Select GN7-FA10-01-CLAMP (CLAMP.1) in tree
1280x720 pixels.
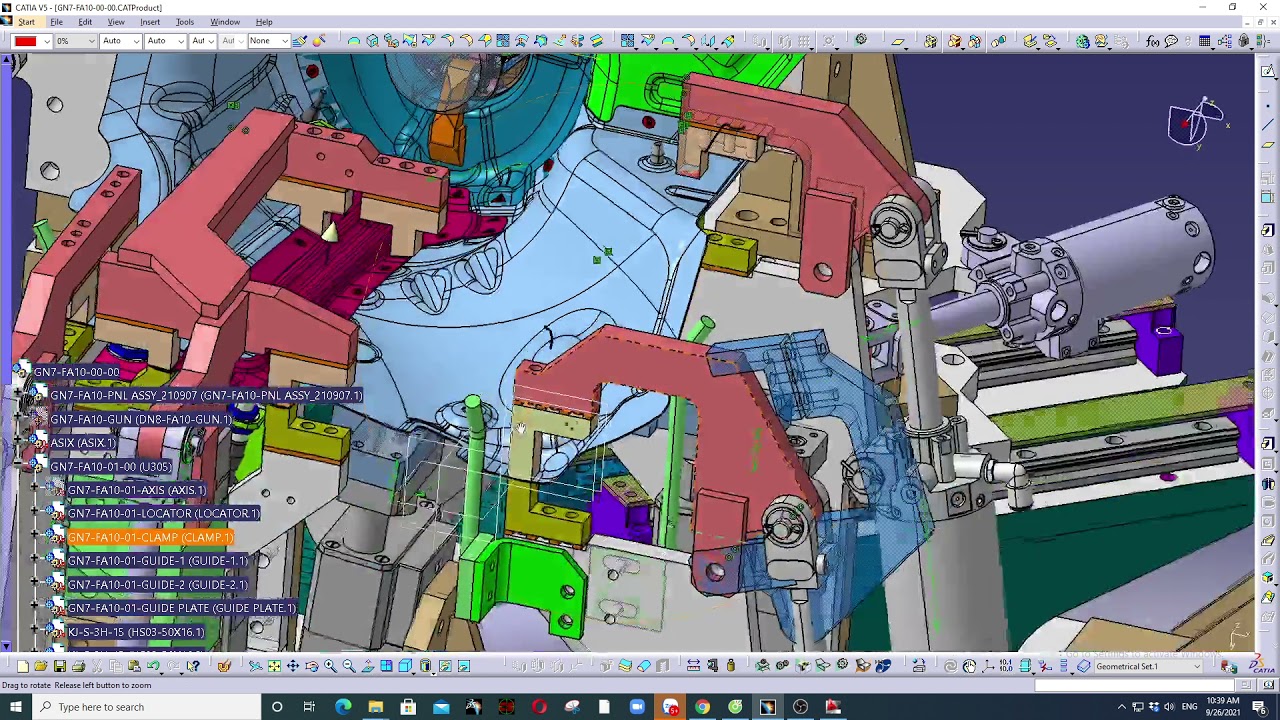150,538
